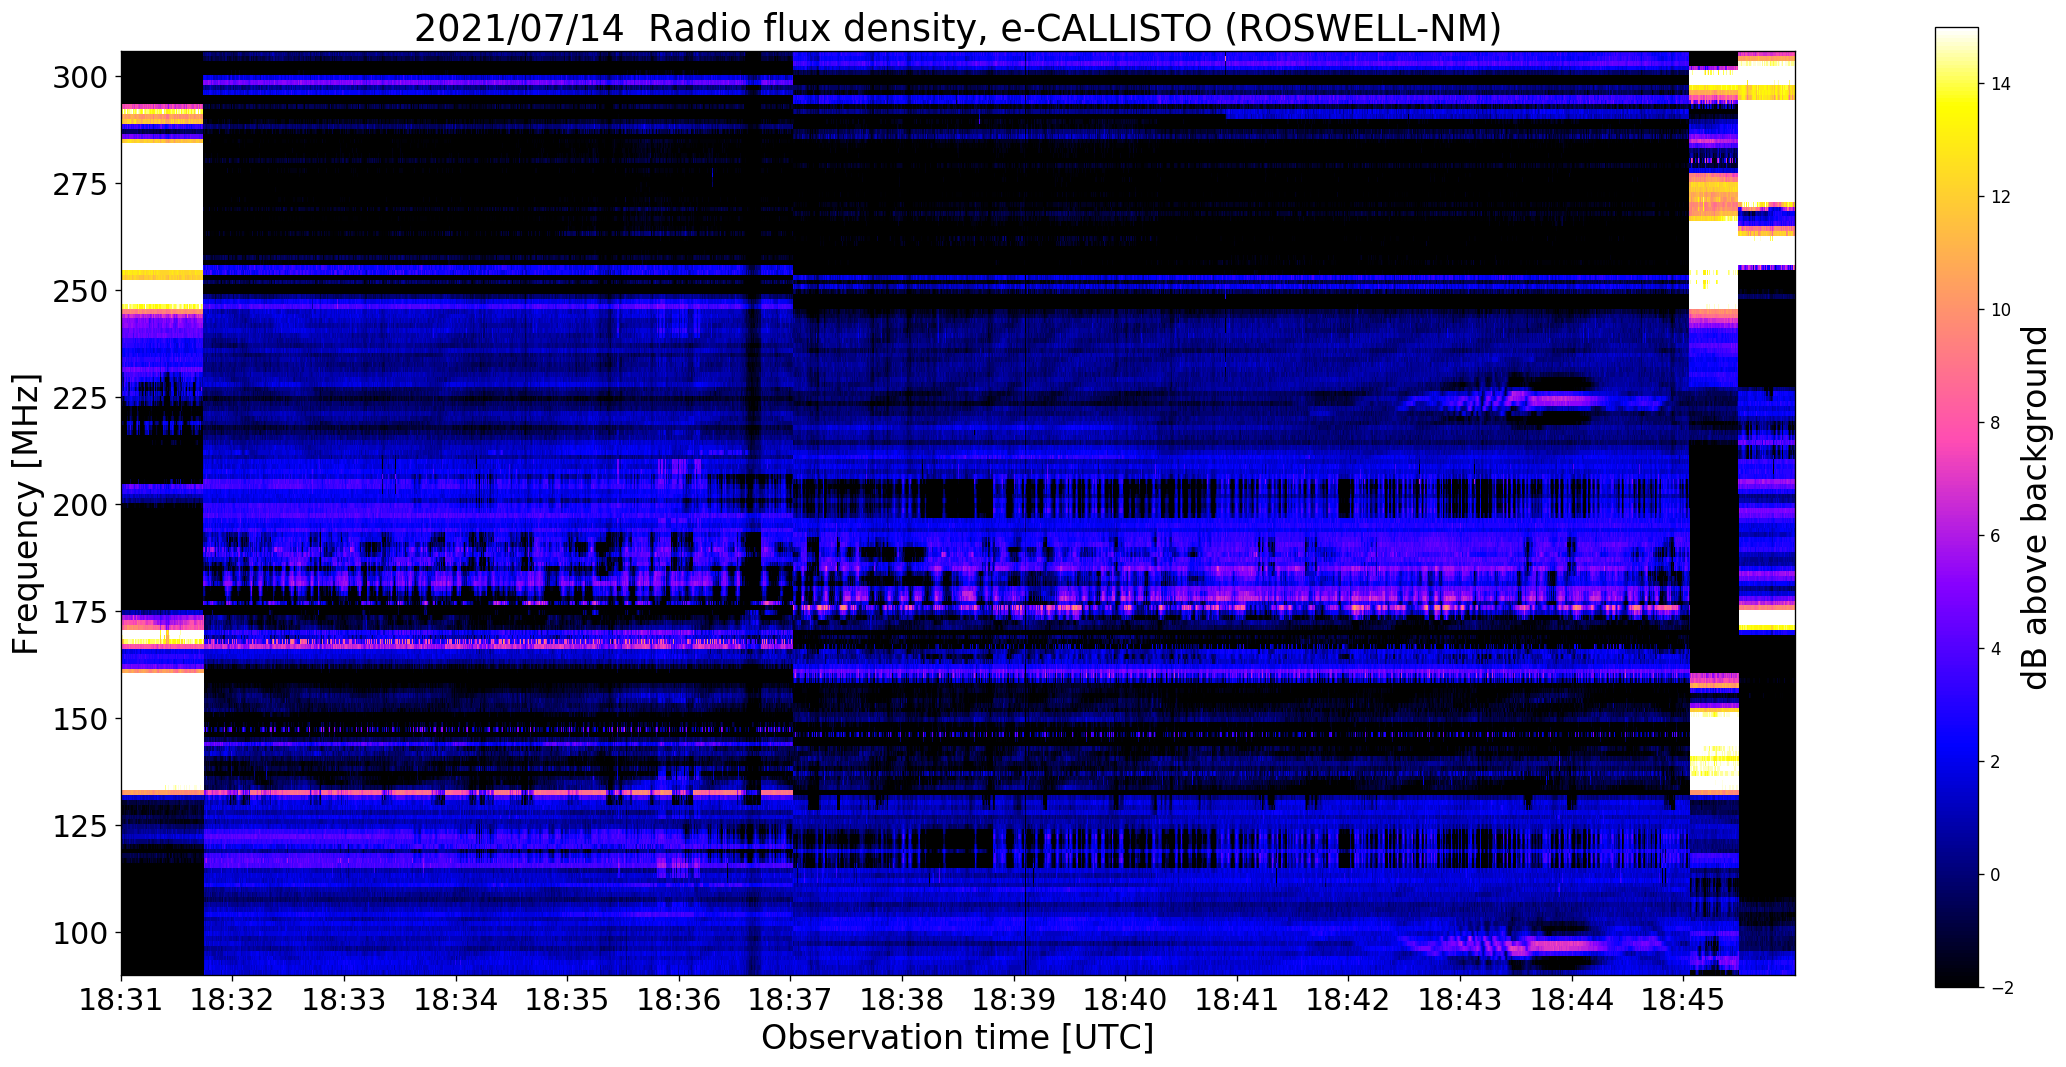Click the 200 MHz frequency tick label
2066x1067 pixels.
coord(82,505)
